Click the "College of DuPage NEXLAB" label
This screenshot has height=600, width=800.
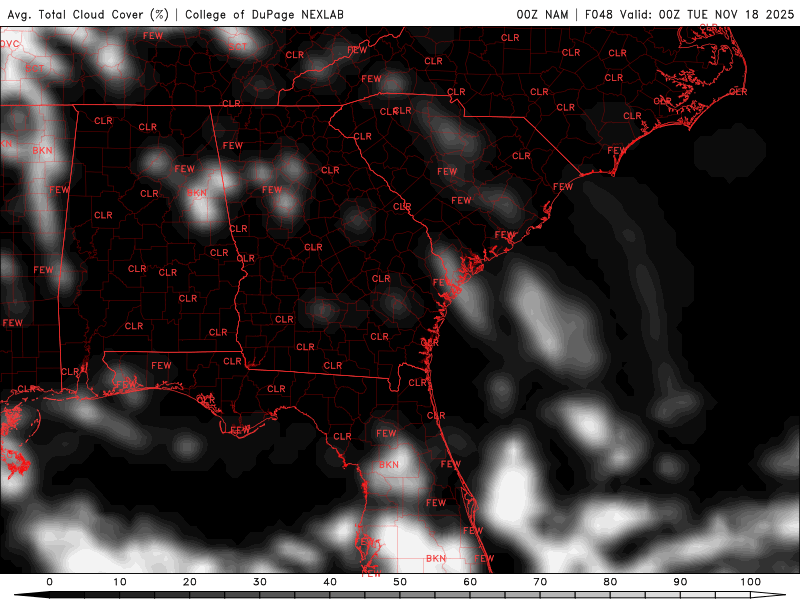(x=264, y=15)
